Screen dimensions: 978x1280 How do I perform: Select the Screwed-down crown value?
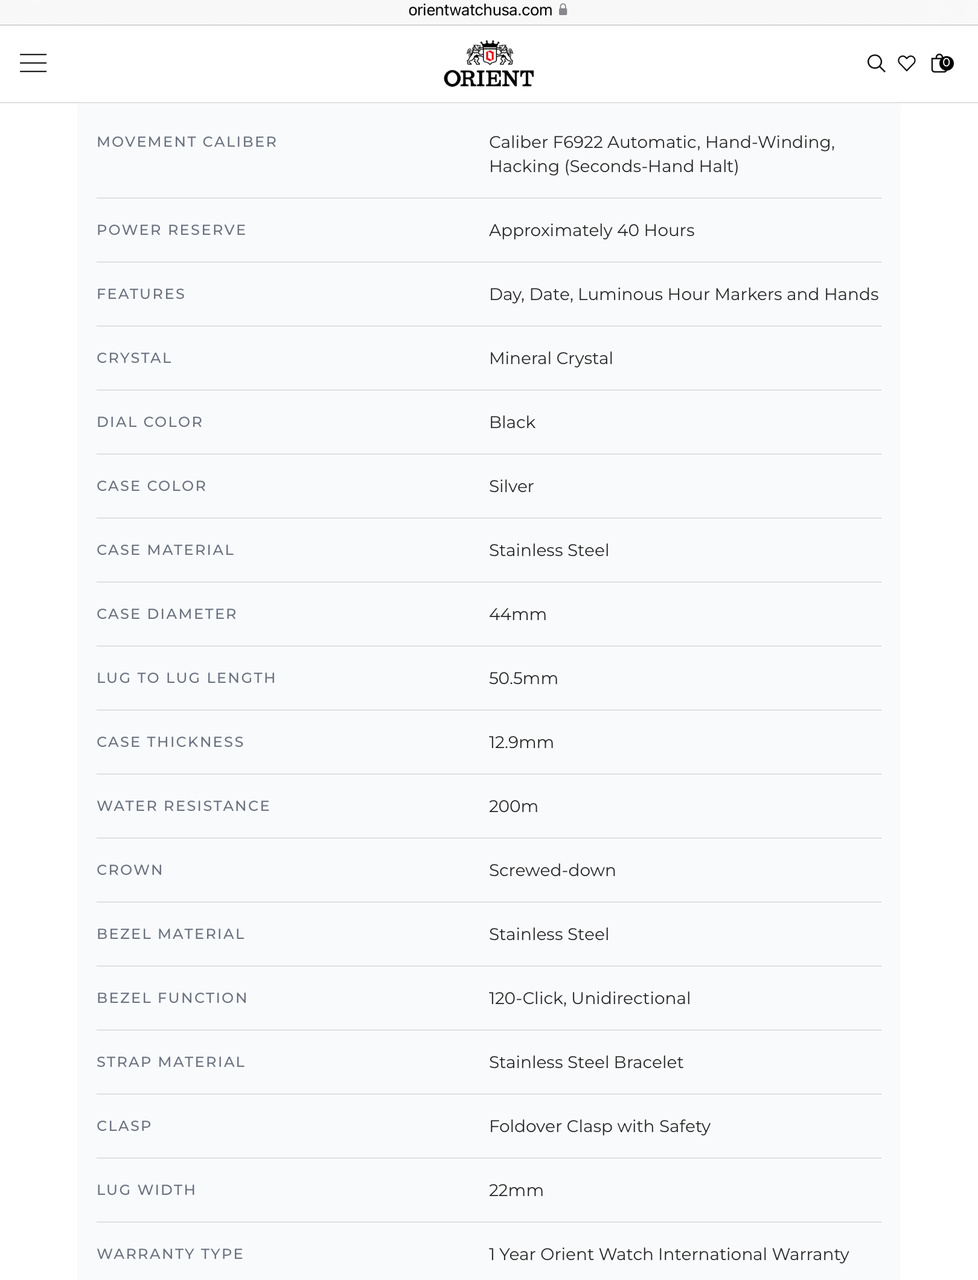click(552, 870)
